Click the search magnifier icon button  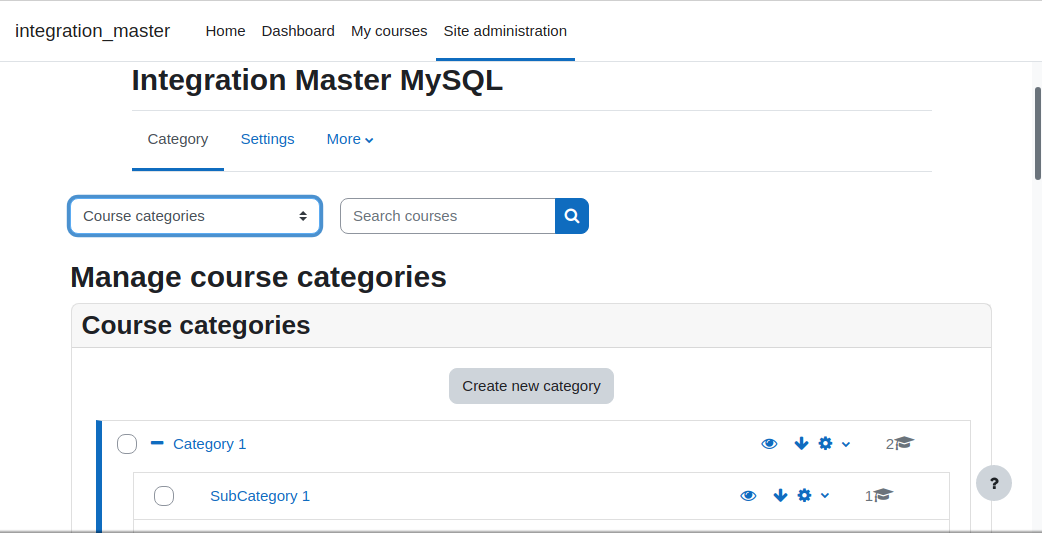(x=572, y=216)
